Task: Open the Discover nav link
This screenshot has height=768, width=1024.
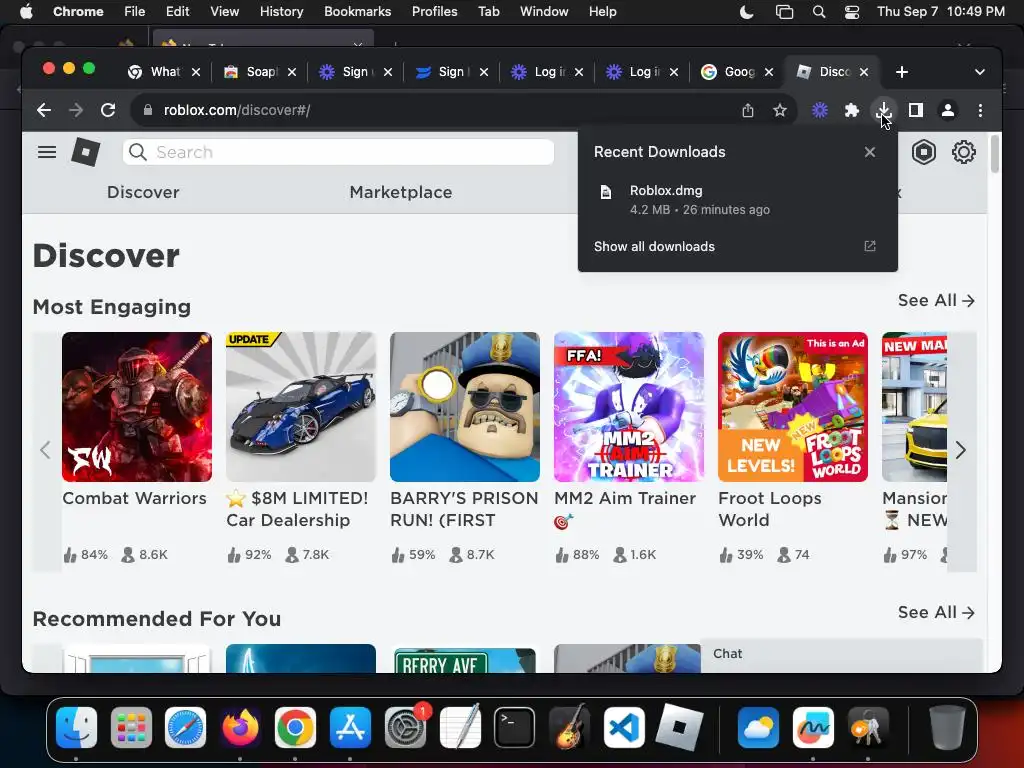Action: coord(143,192)
